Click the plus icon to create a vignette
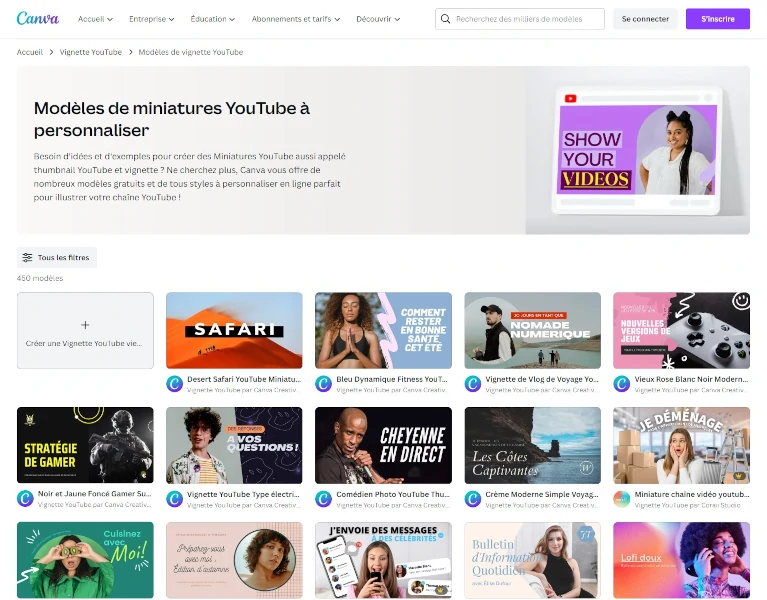This screenshot has width=767, height=600. click(x=85, y=325)
